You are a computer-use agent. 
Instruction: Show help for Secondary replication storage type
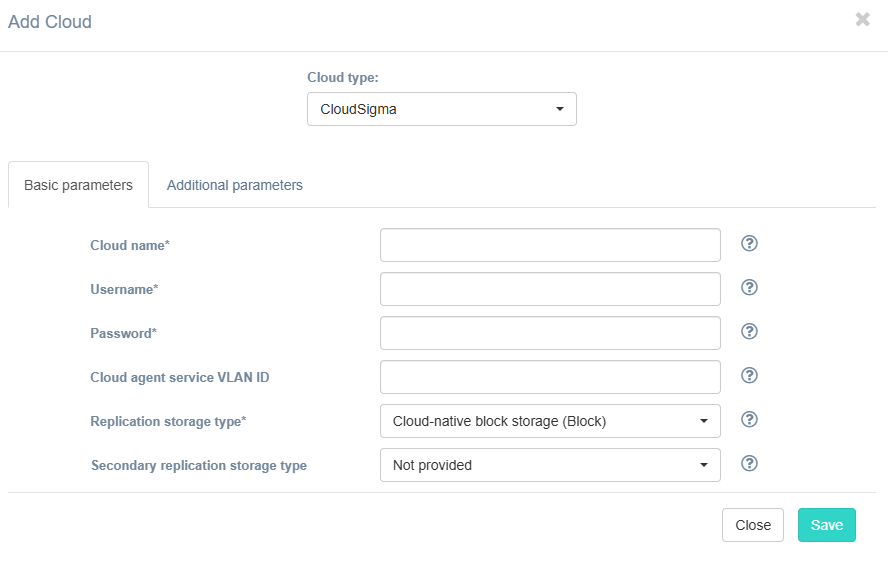[749, 464]
